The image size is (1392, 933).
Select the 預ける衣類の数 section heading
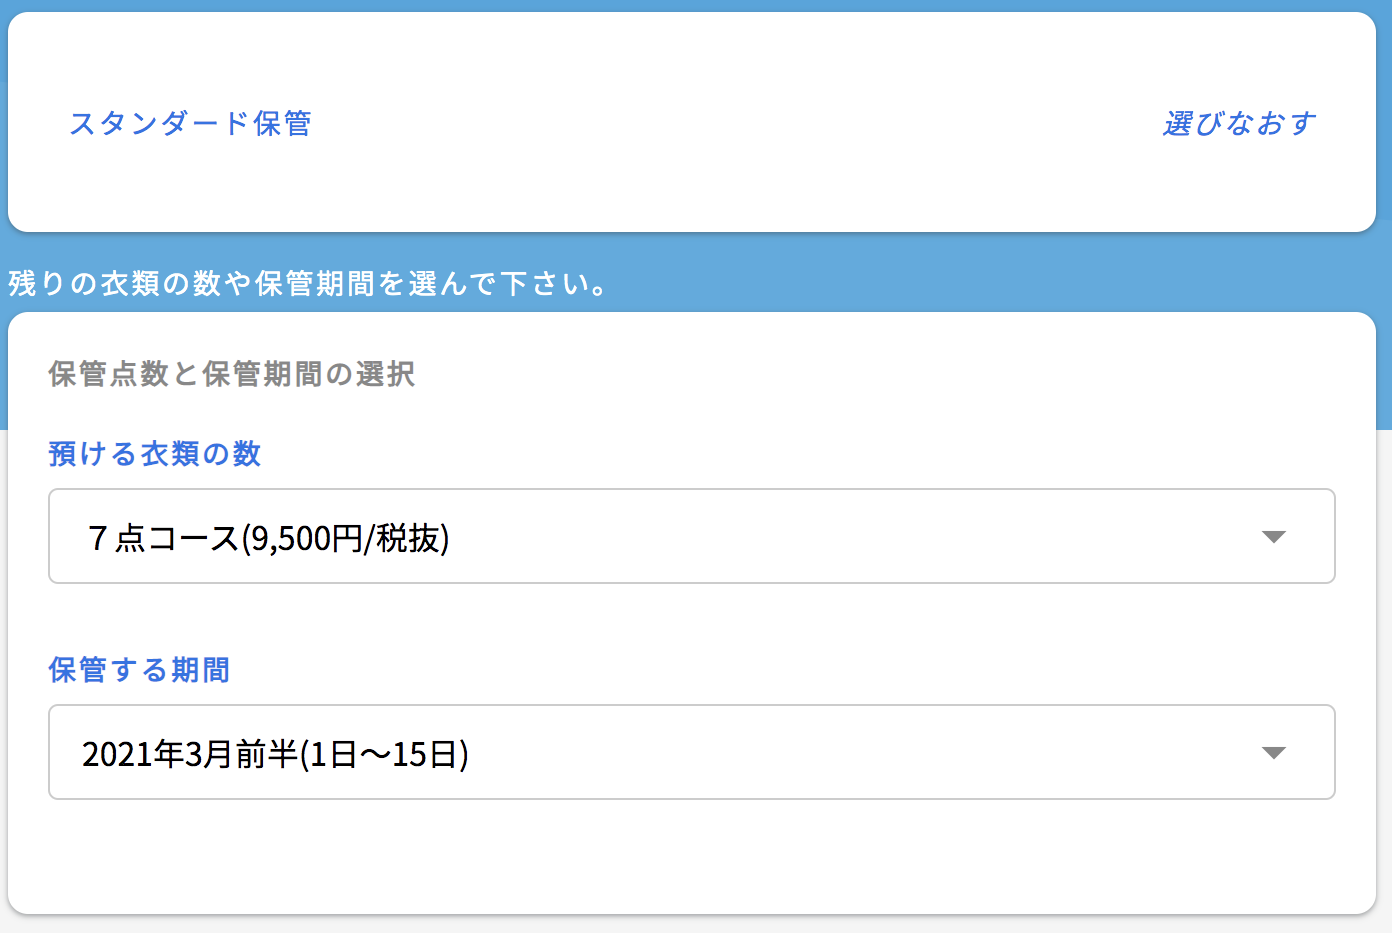click(x=154, y=453)
